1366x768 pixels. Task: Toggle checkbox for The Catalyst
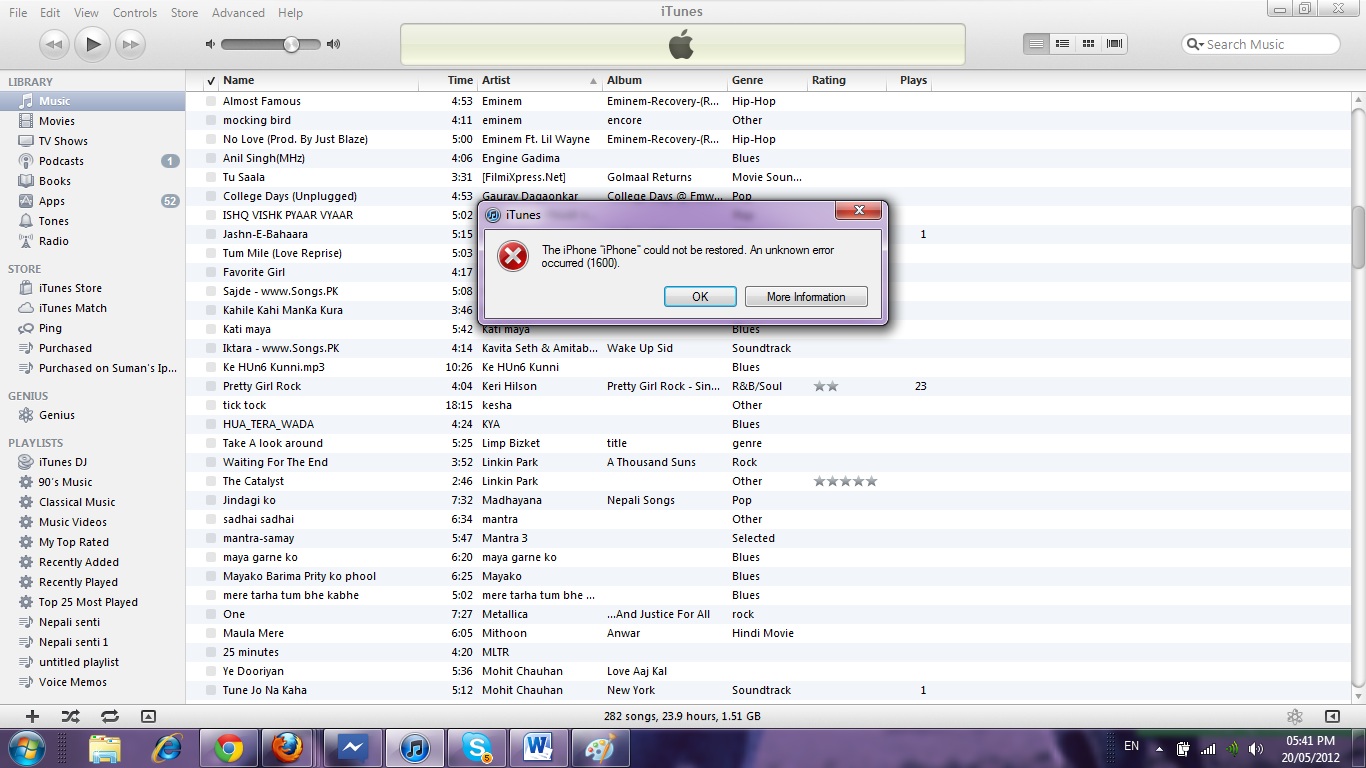pos(211,481)
